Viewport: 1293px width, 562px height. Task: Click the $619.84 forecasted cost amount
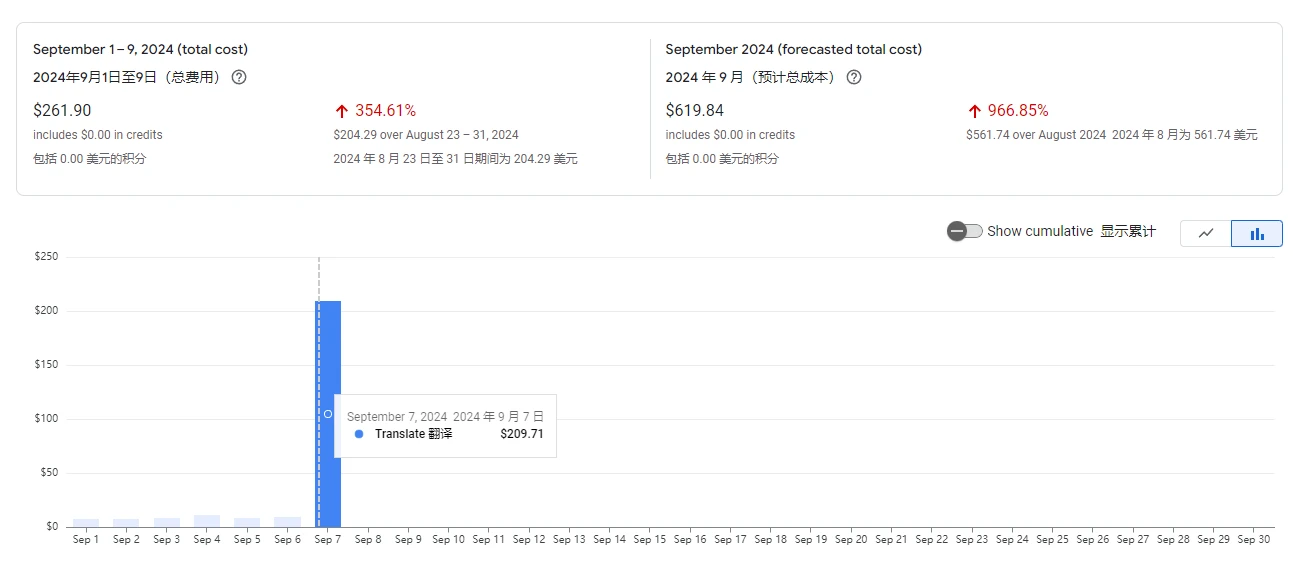(x=694, y=111)
